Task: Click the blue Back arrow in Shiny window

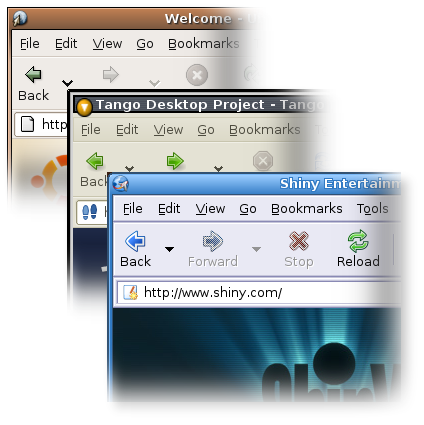Action: [135, 241]
